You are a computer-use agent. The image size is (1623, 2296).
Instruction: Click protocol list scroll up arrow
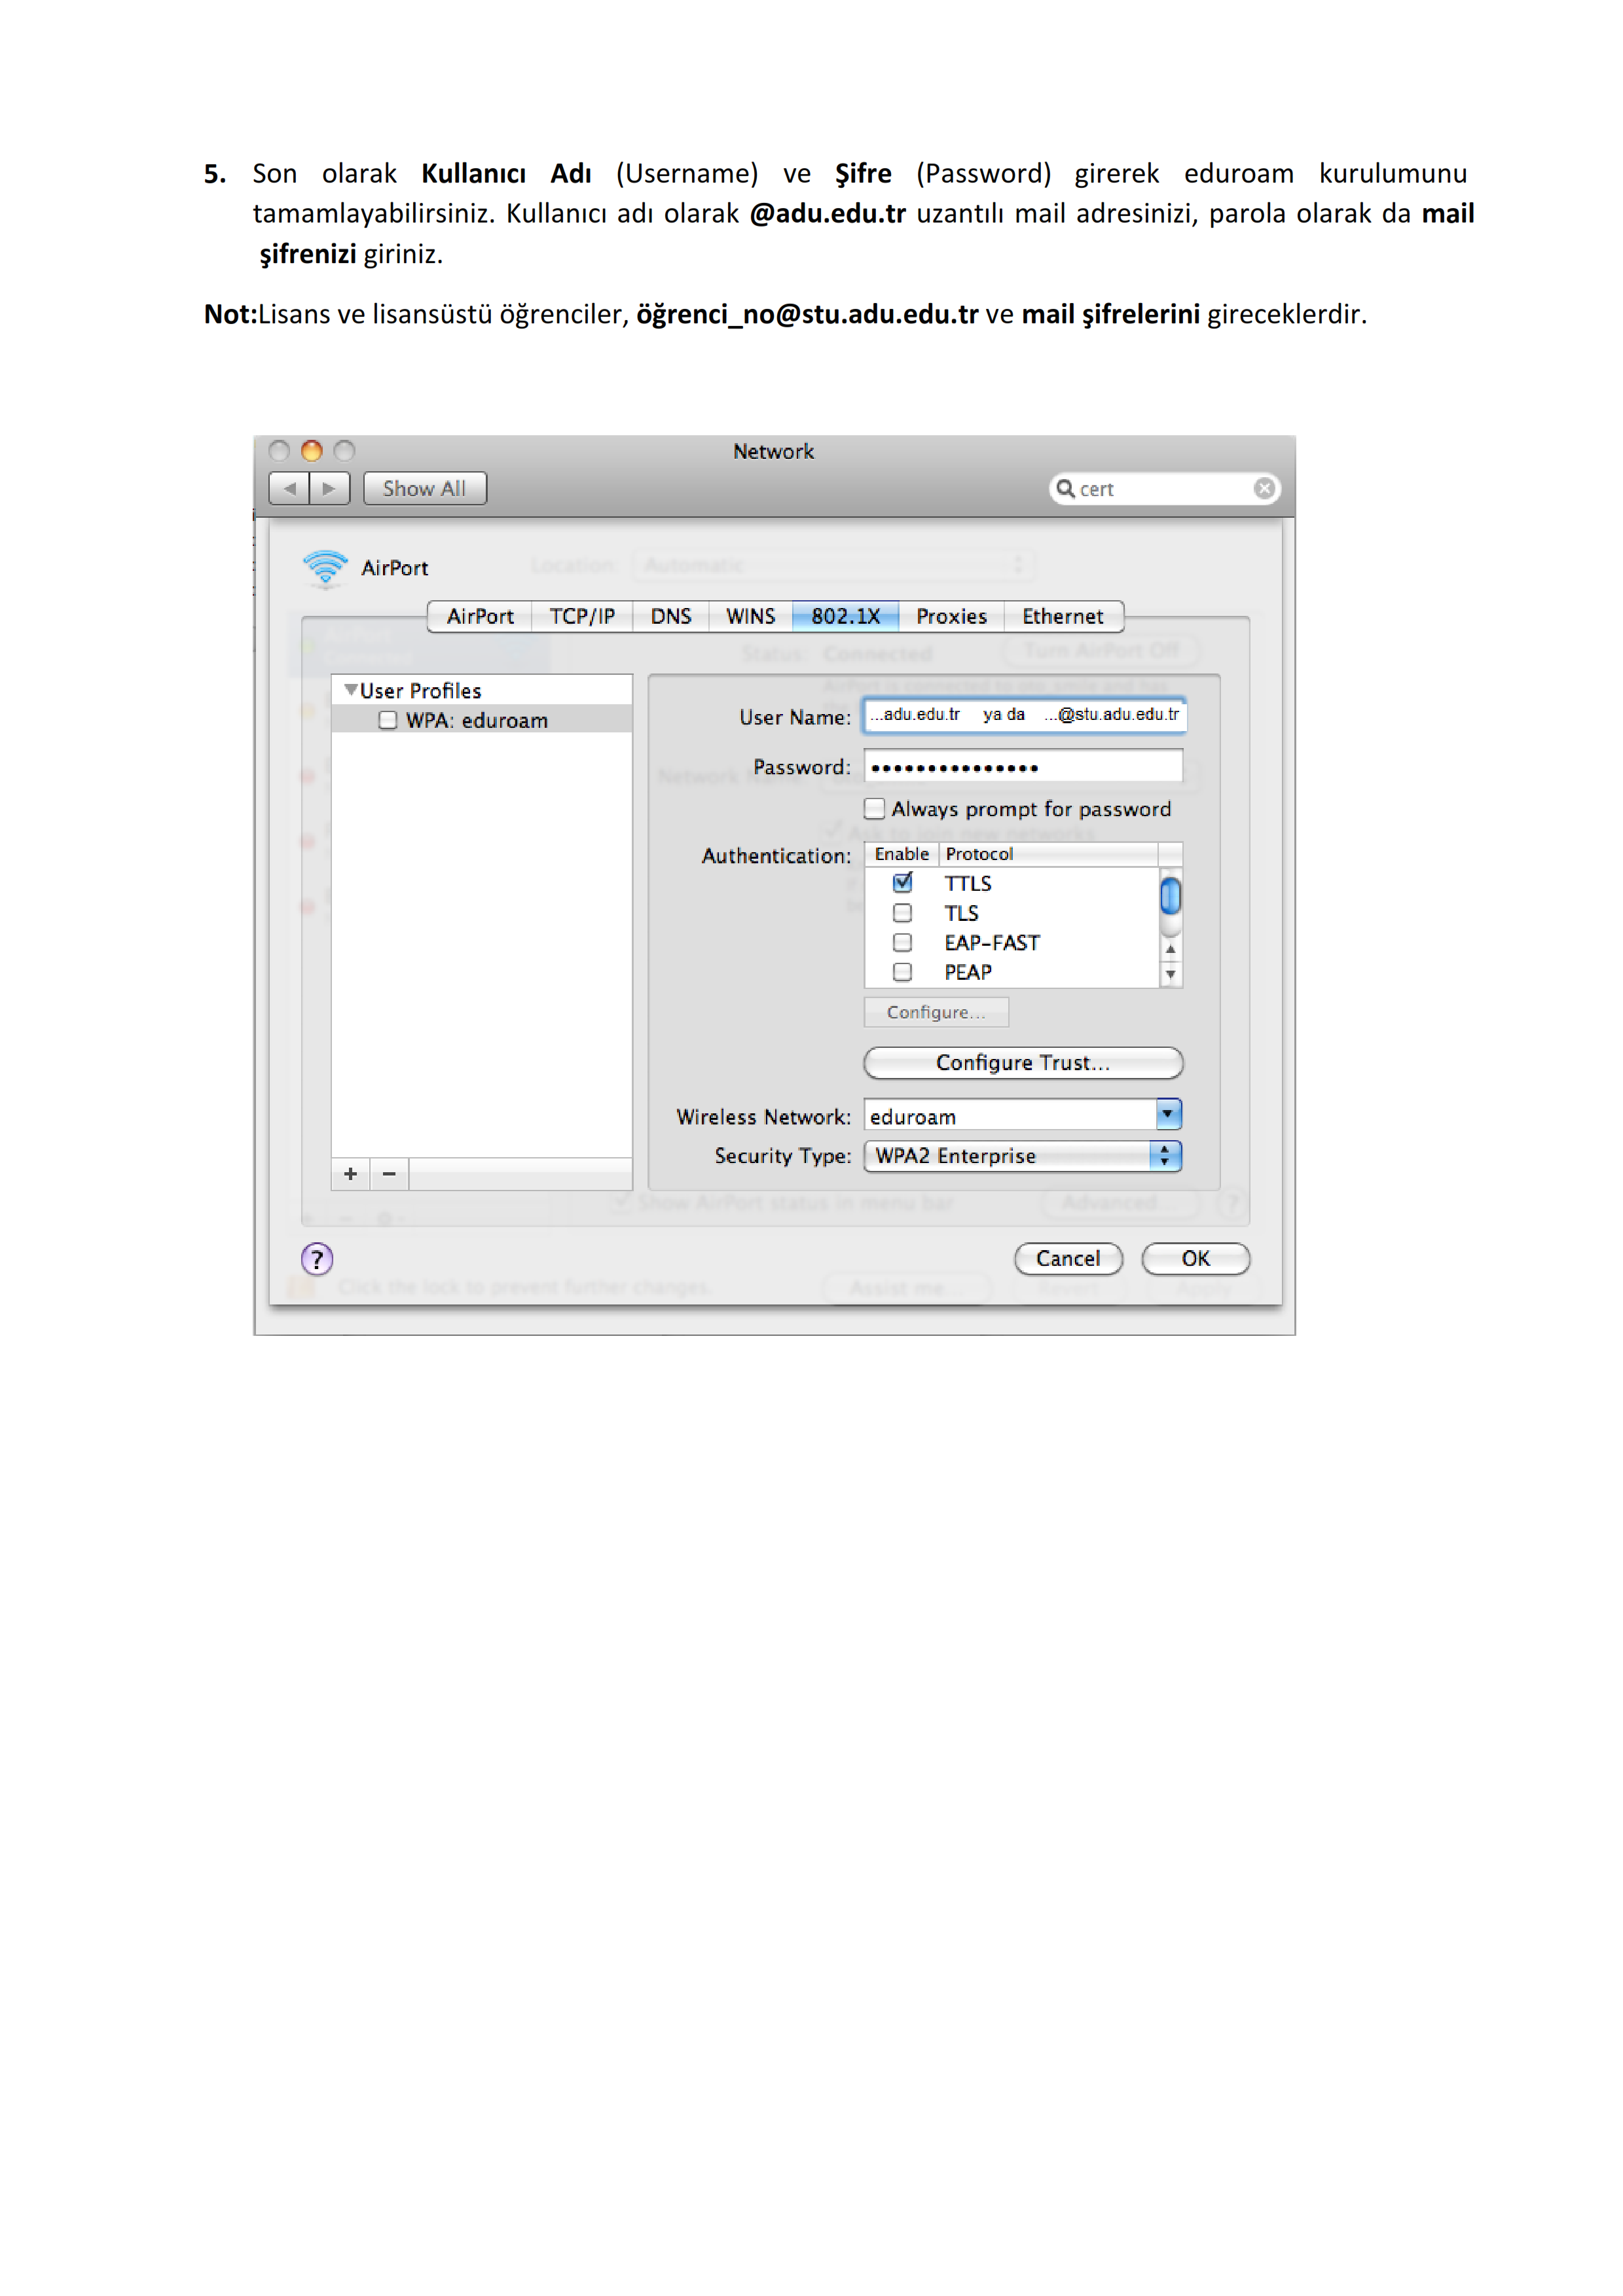[1171, 949]
